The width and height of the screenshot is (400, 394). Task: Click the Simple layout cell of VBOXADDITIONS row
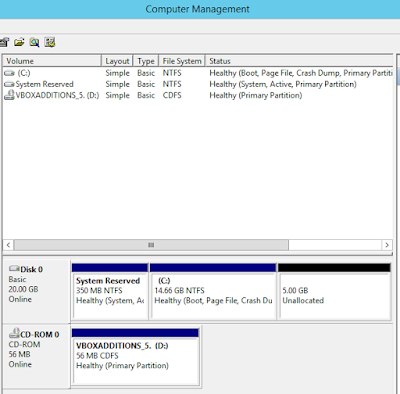tap(117, 95)
